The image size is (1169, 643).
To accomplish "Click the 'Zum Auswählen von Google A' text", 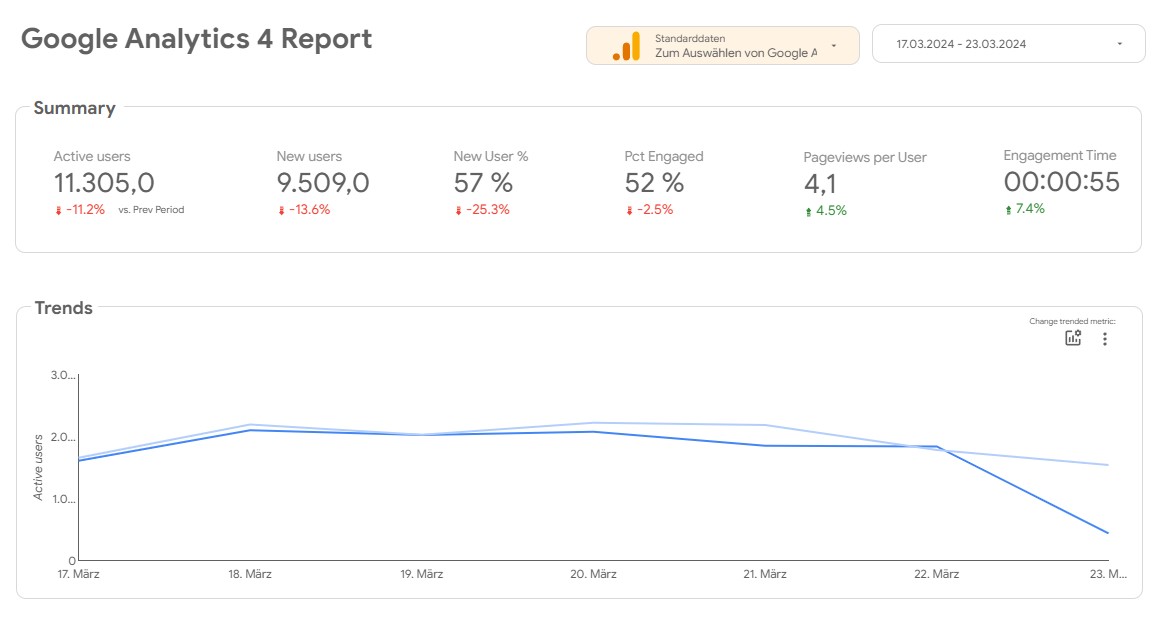I will tap(736, 53).
